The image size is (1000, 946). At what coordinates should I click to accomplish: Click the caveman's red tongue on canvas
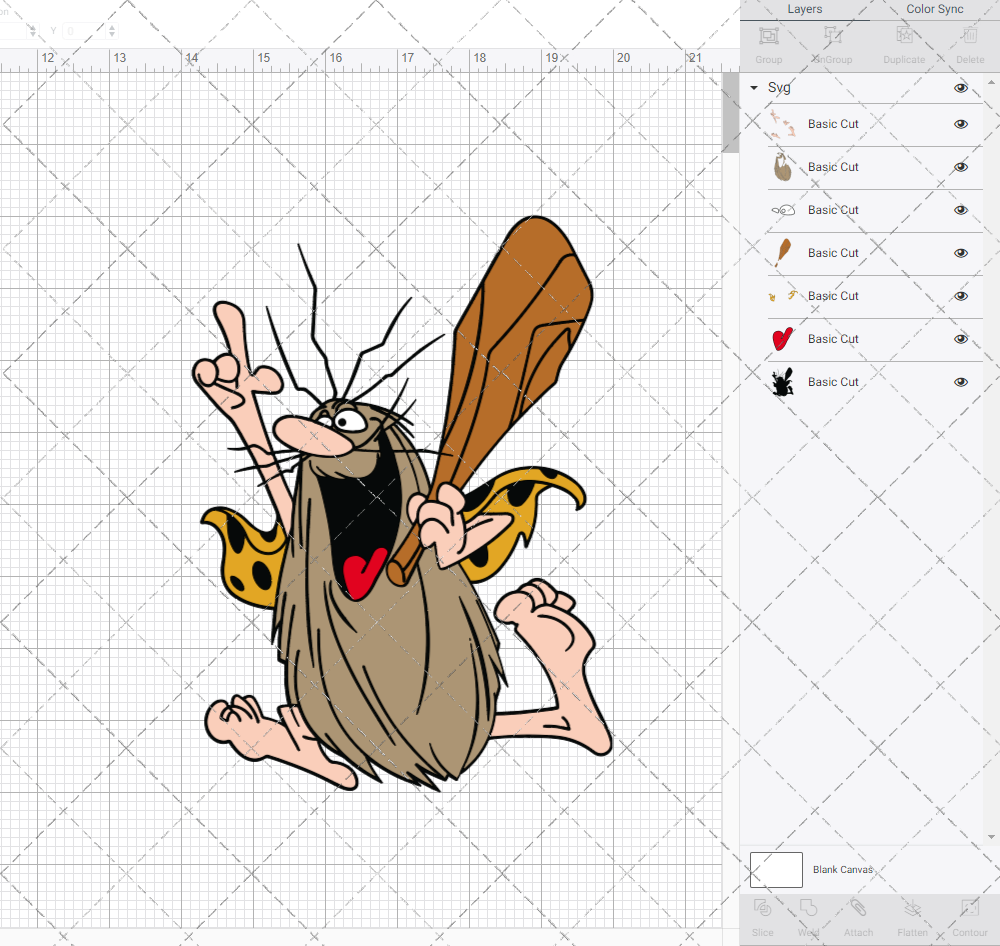(x=364, y=573)
